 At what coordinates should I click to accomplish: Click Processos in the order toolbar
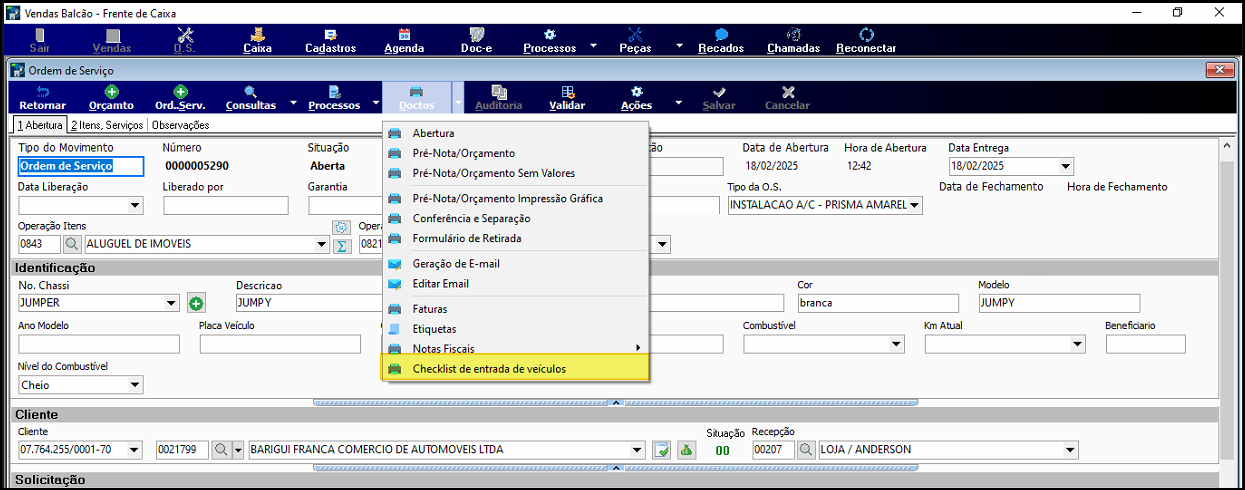[334, 98]
